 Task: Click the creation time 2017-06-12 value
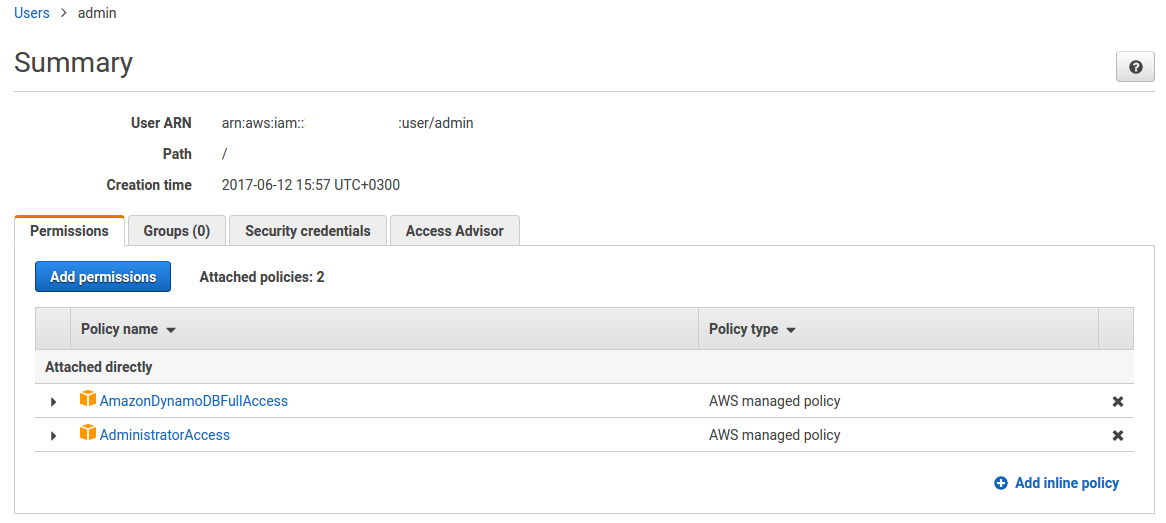[311, 185]
